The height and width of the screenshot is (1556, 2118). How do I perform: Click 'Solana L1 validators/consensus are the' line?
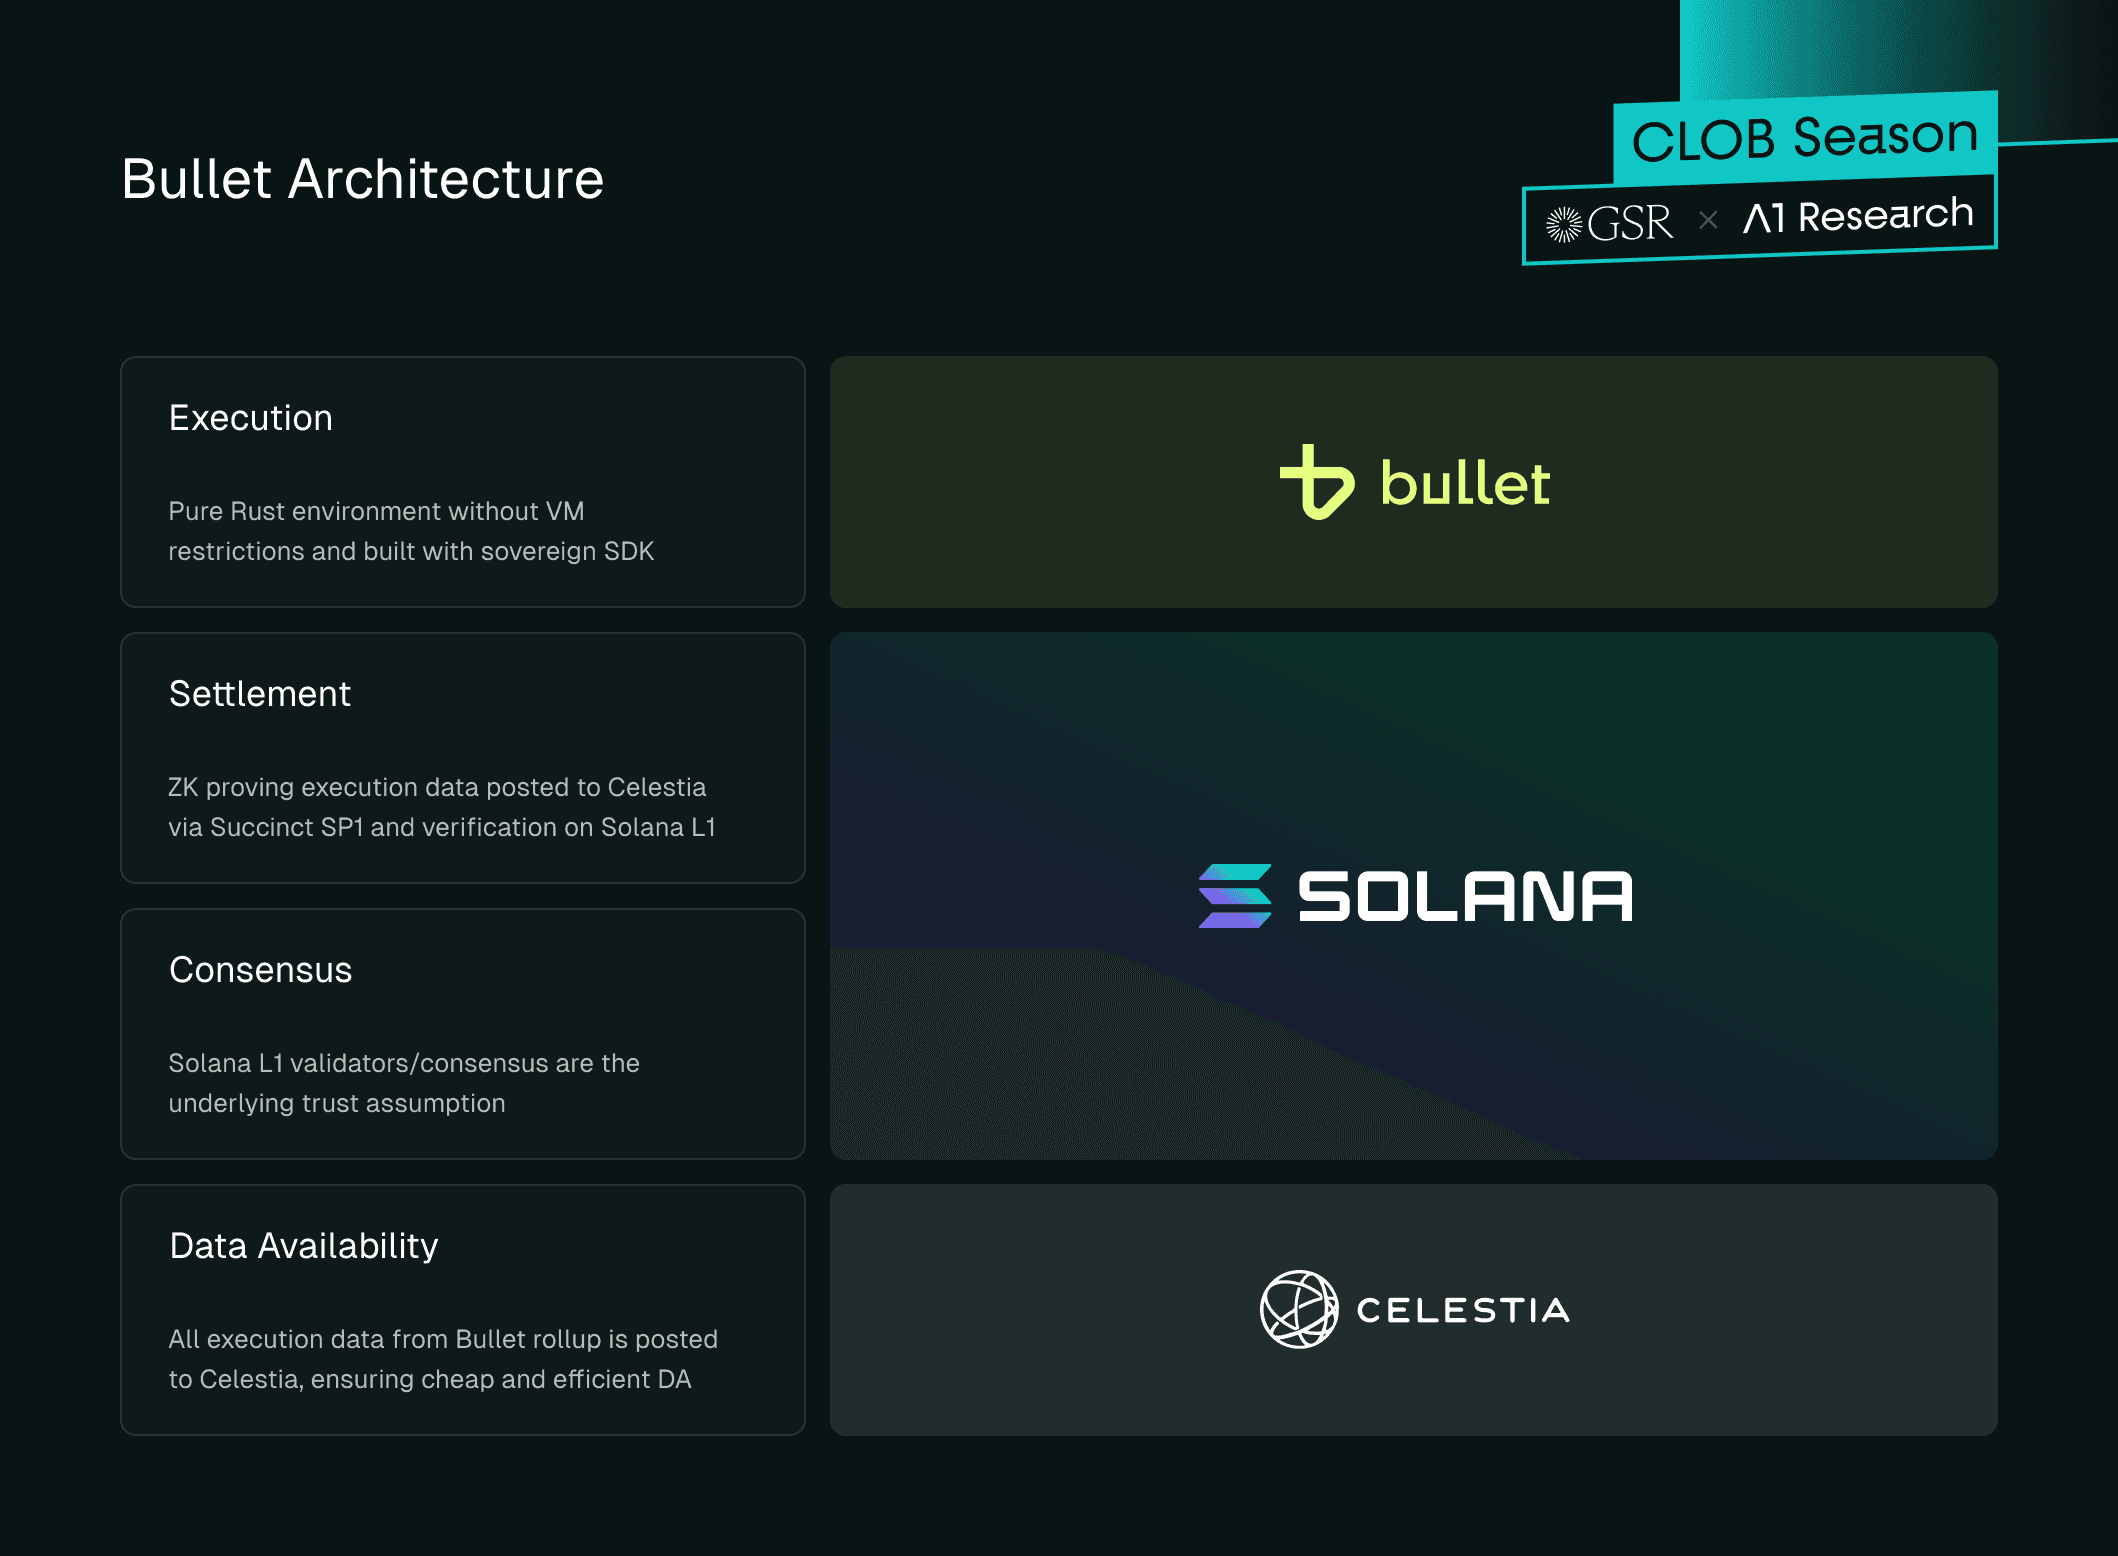[x=404, y=1063]
